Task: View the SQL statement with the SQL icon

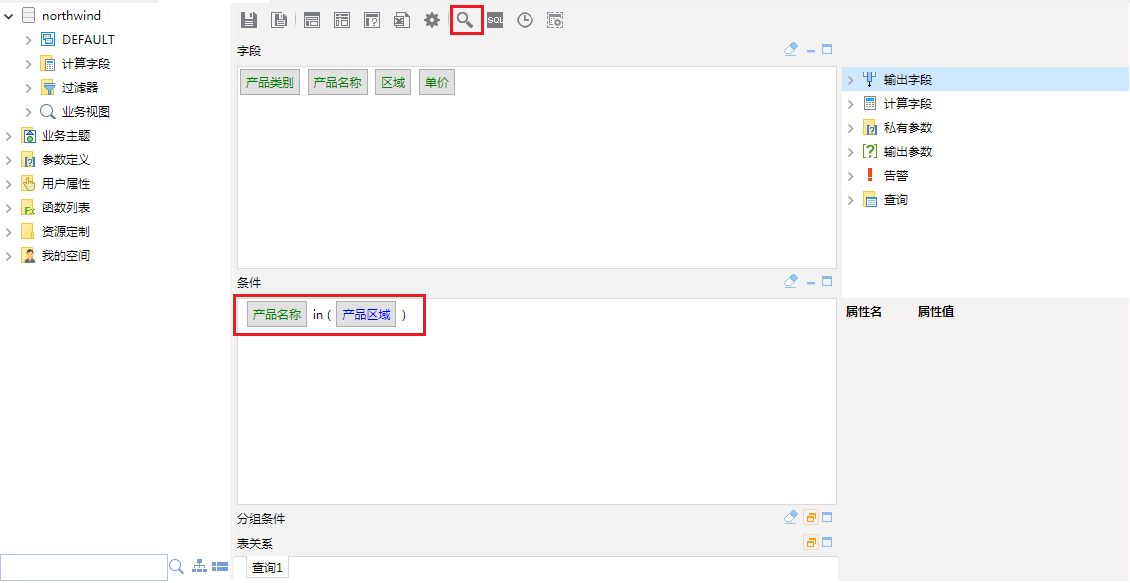Action: click(x=495, y=20)
